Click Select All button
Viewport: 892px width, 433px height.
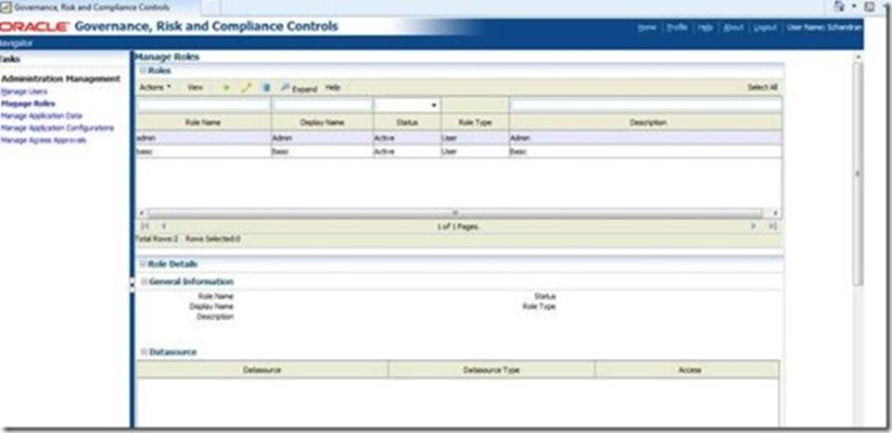[x=762, y=88]
